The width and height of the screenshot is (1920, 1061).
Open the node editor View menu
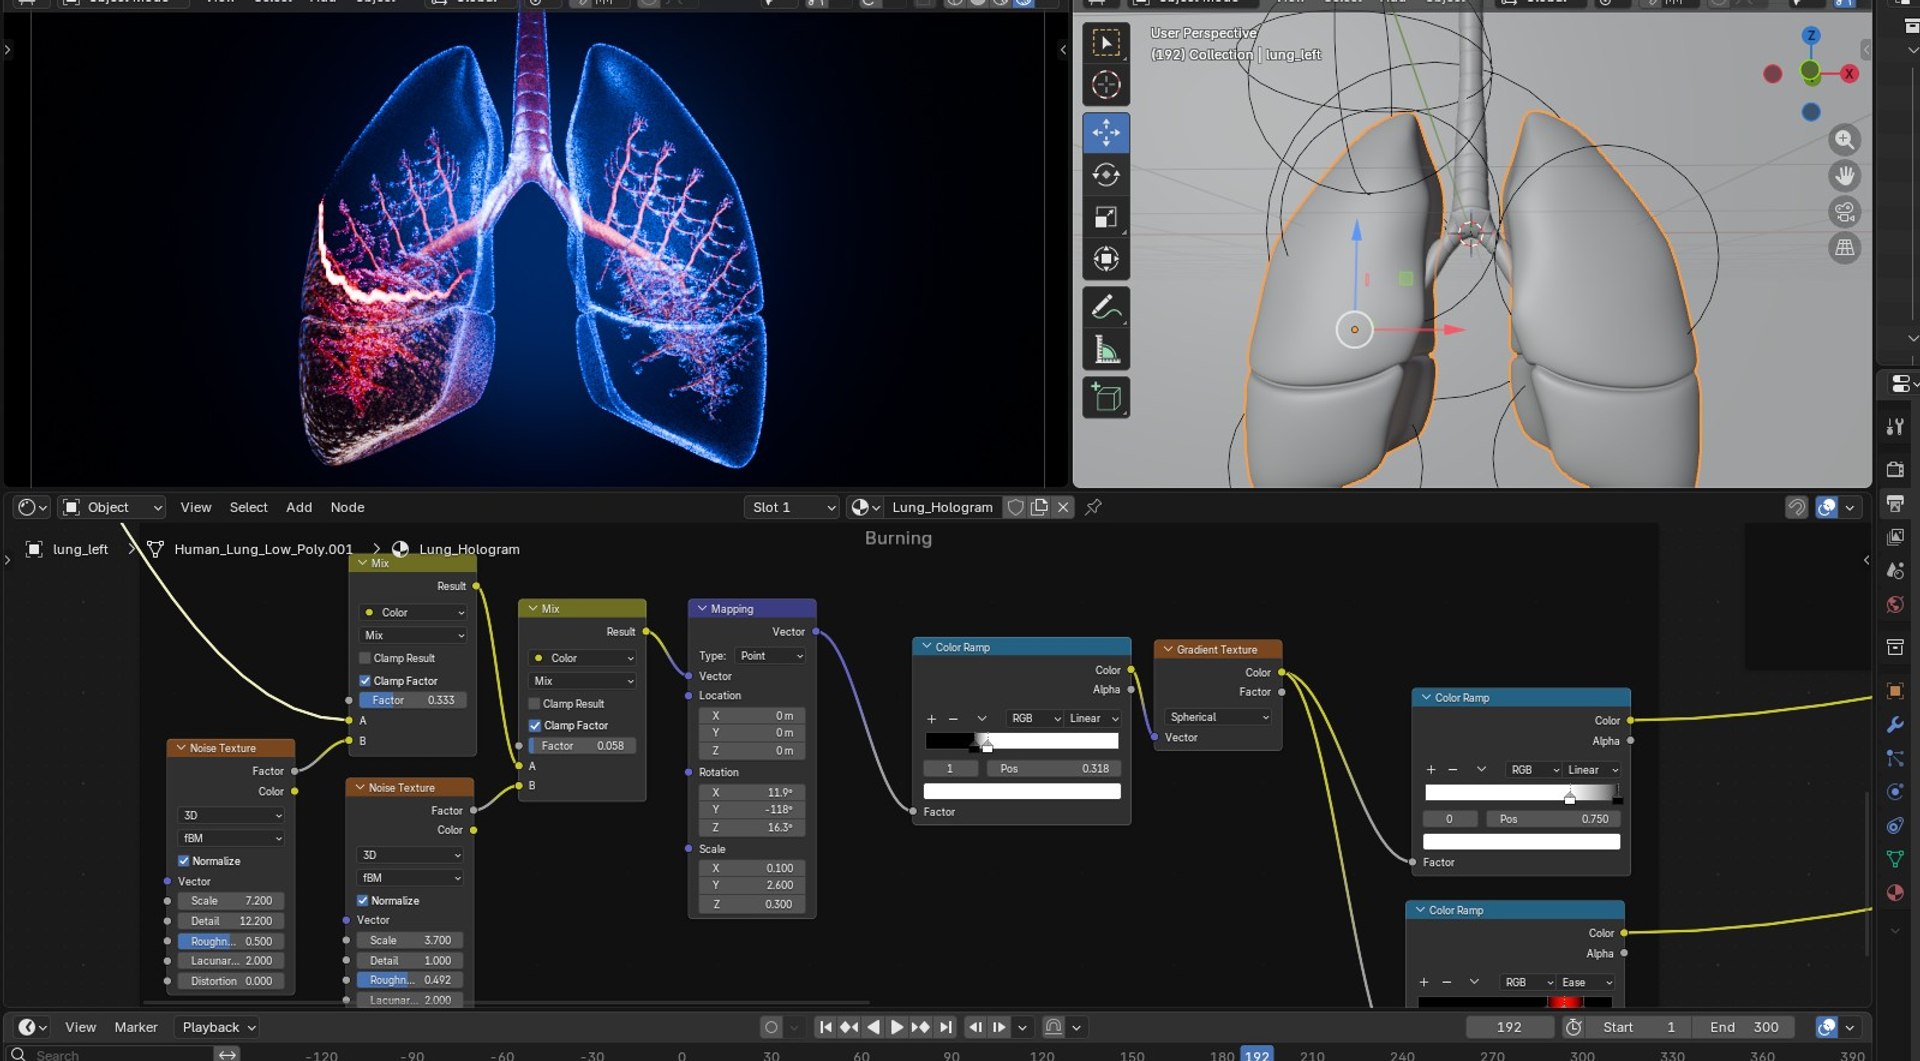(196, 507)
